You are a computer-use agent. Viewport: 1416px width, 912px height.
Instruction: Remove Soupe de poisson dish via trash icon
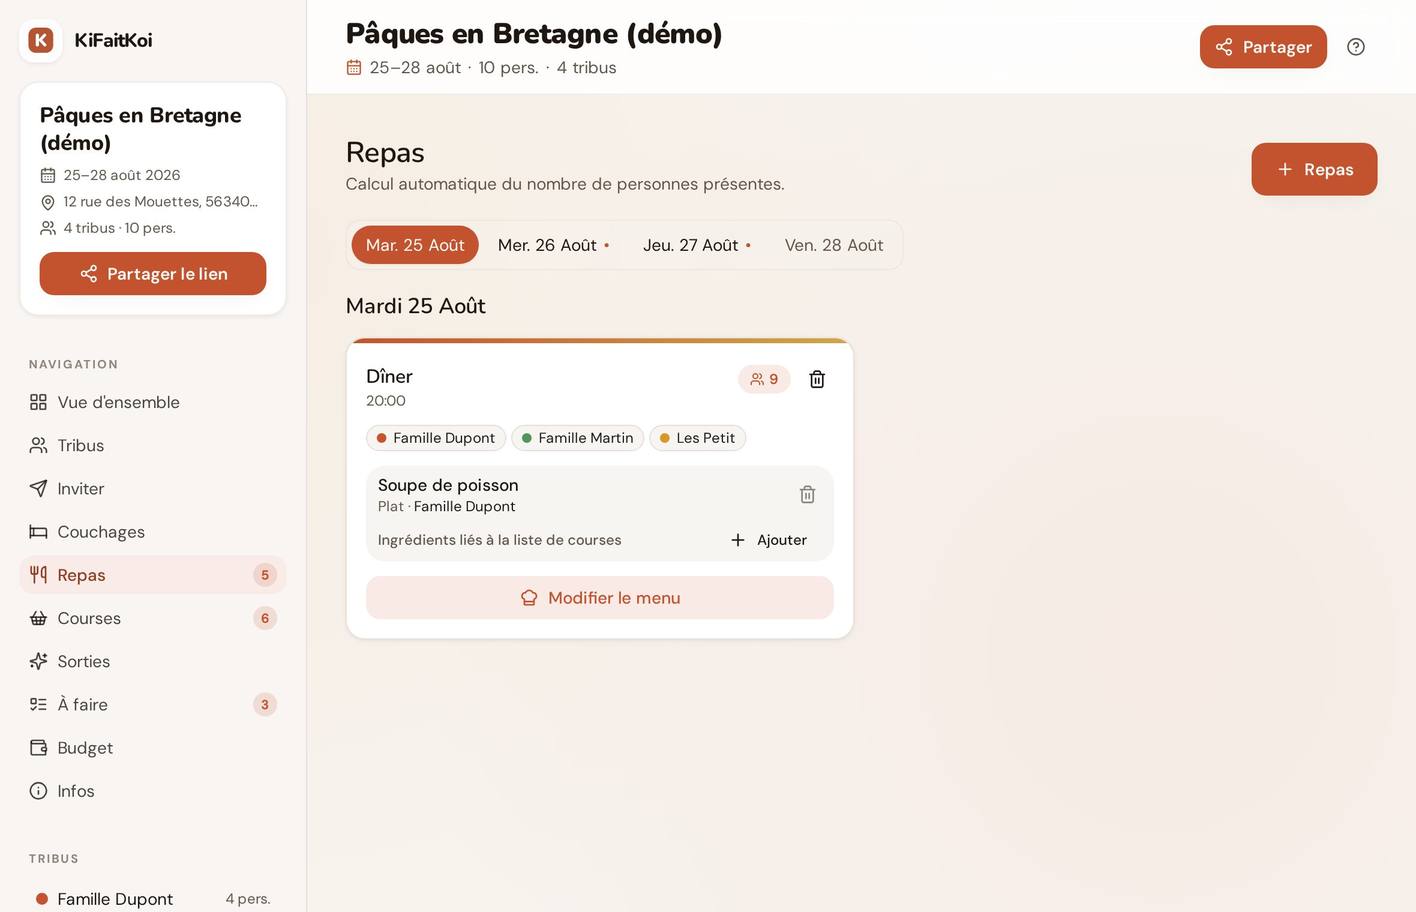point(808,494)
